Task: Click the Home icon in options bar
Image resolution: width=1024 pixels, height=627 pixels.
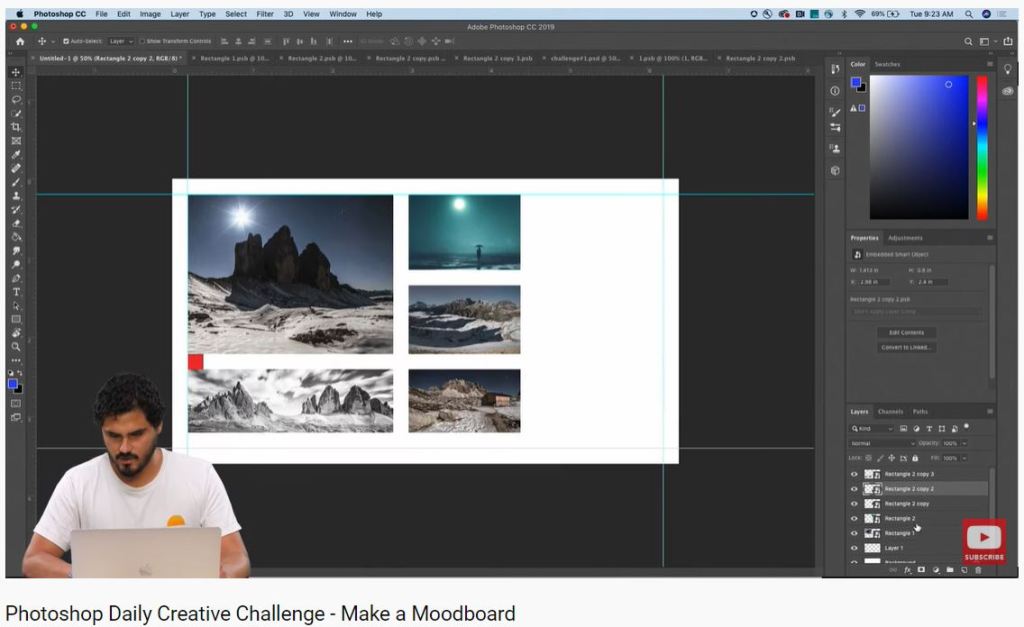Action: pyautogui.click(x=20, y=41)
